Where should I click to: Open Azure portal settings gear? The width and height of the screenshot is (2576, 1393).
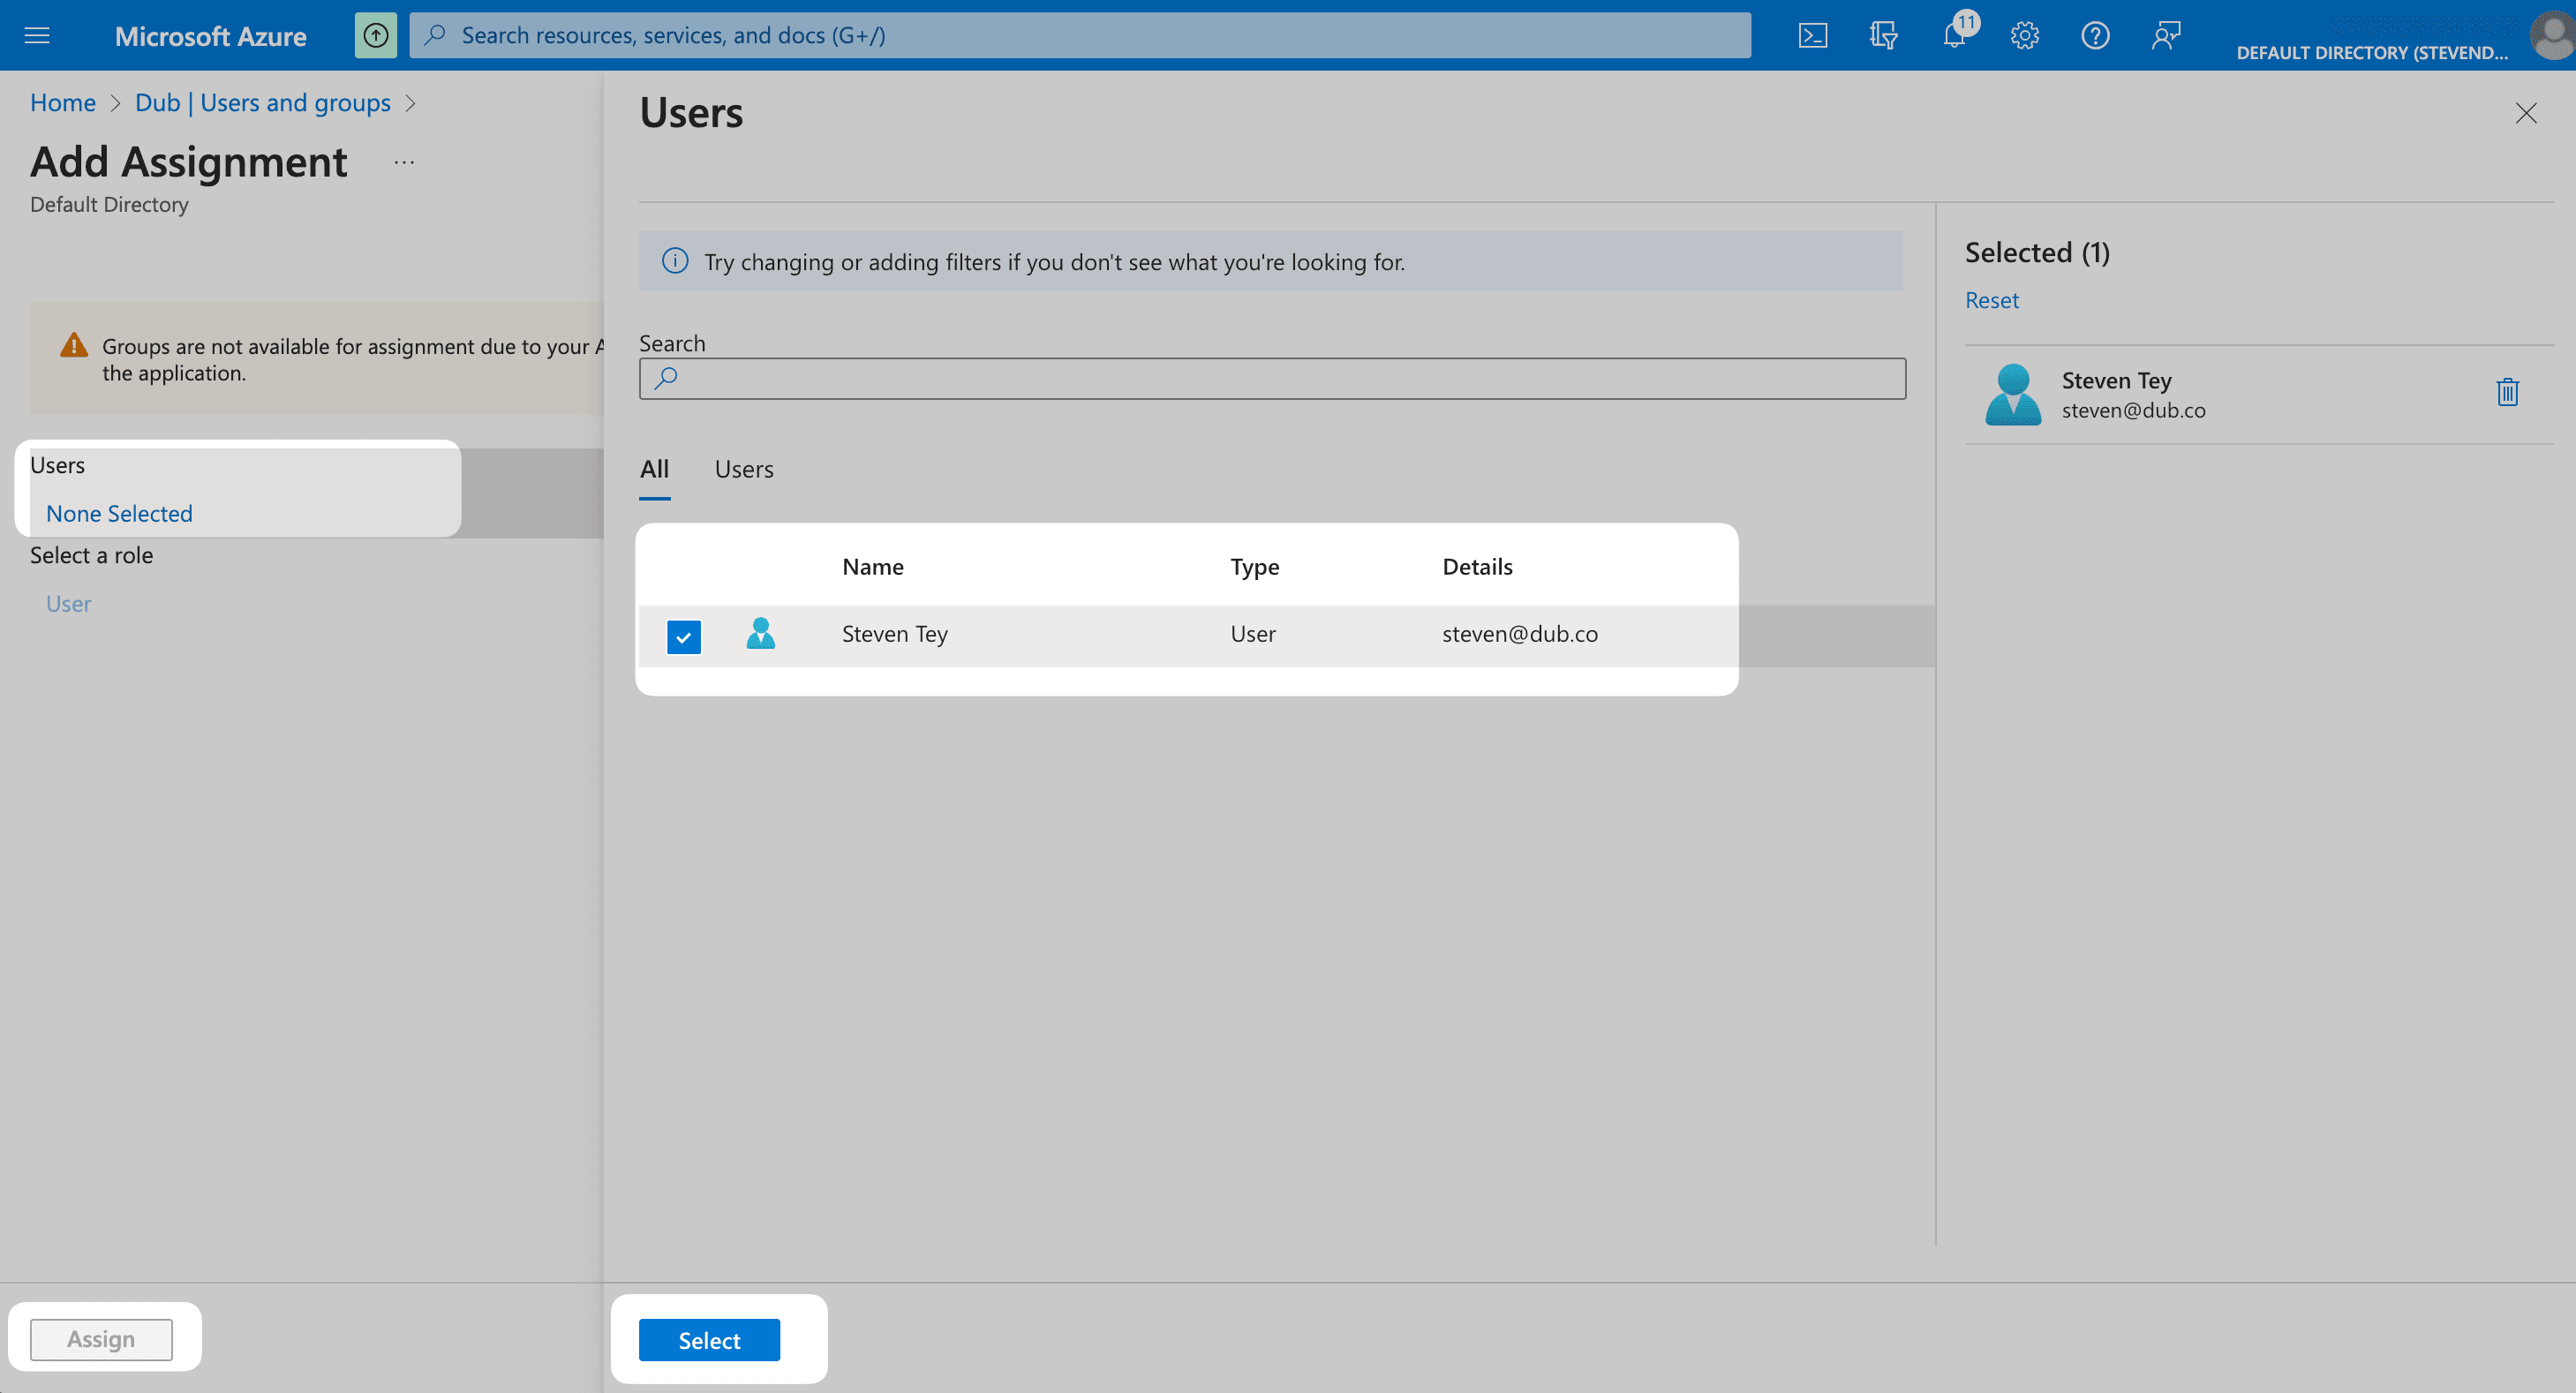tap(2024, 35)
